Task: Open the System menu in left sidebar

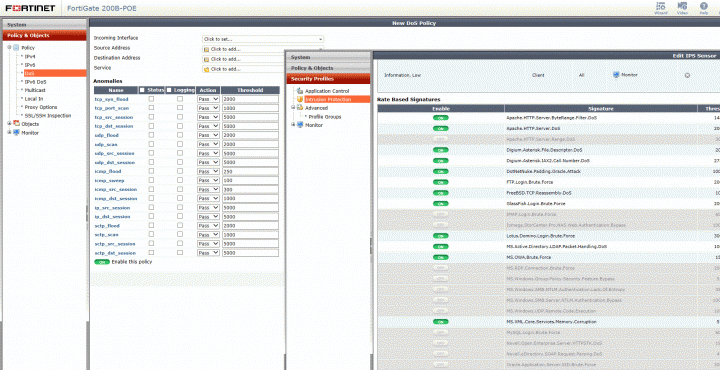Action: (45, 25)
